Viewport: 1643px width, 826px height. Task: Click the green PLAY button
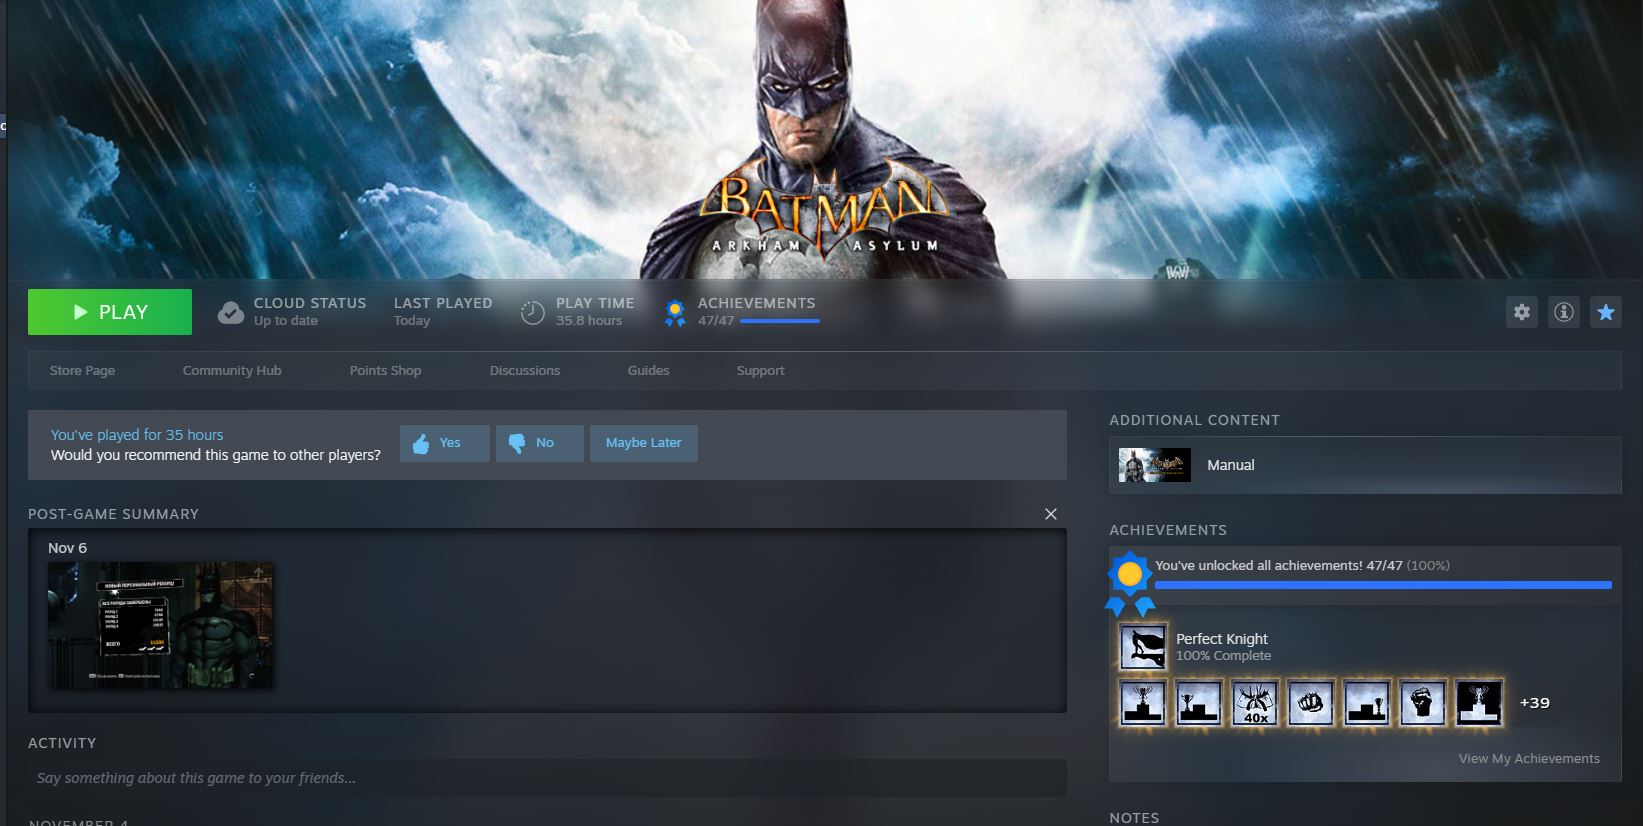click(x=110, y=312)
